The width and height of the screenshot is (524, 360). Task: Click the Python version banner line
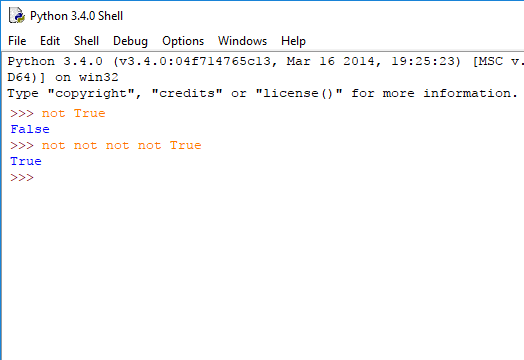click(x=265, y=62)
